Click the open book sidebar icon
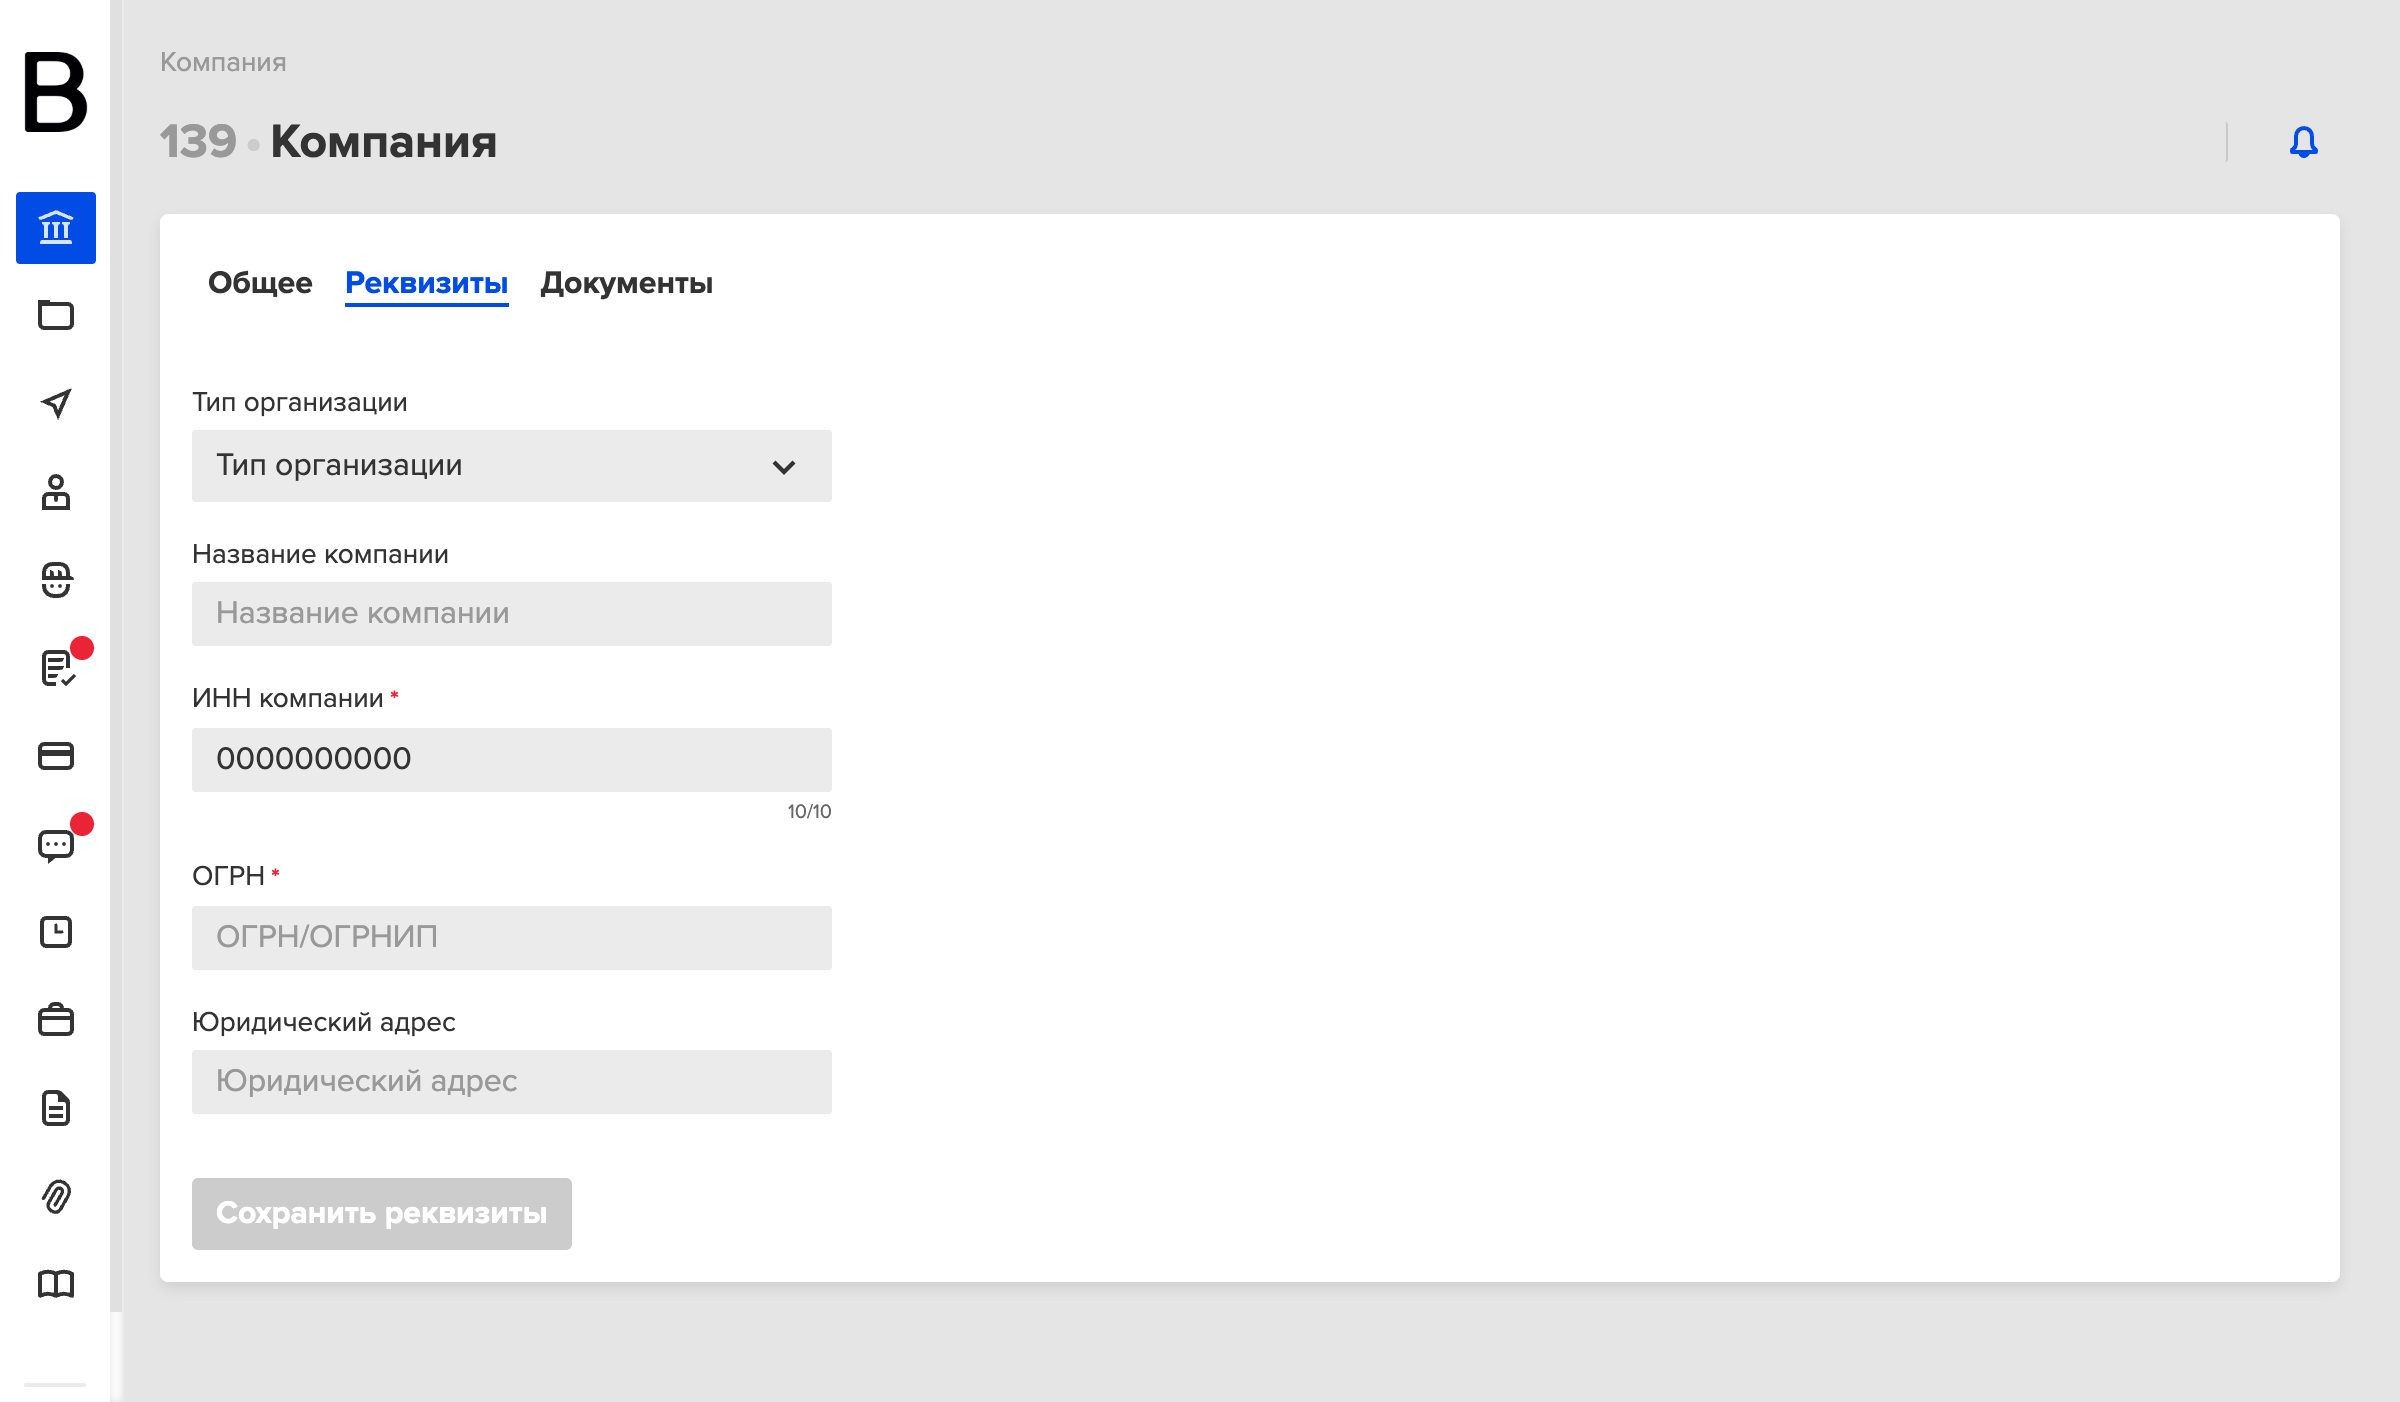 [56, 1284]
